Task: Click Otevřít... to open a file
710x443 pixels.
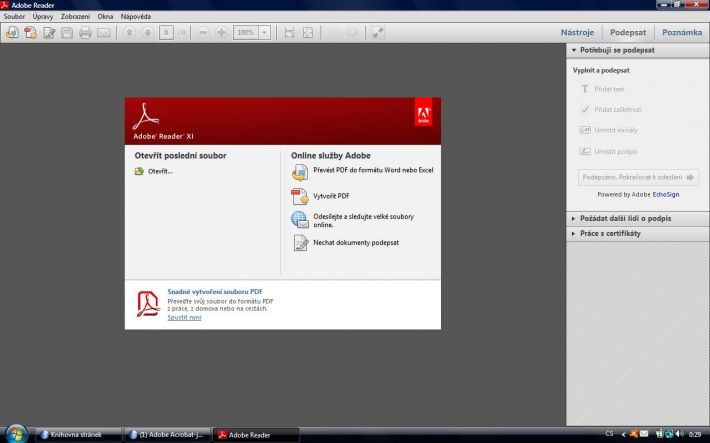Action: [x=160, y=171]
